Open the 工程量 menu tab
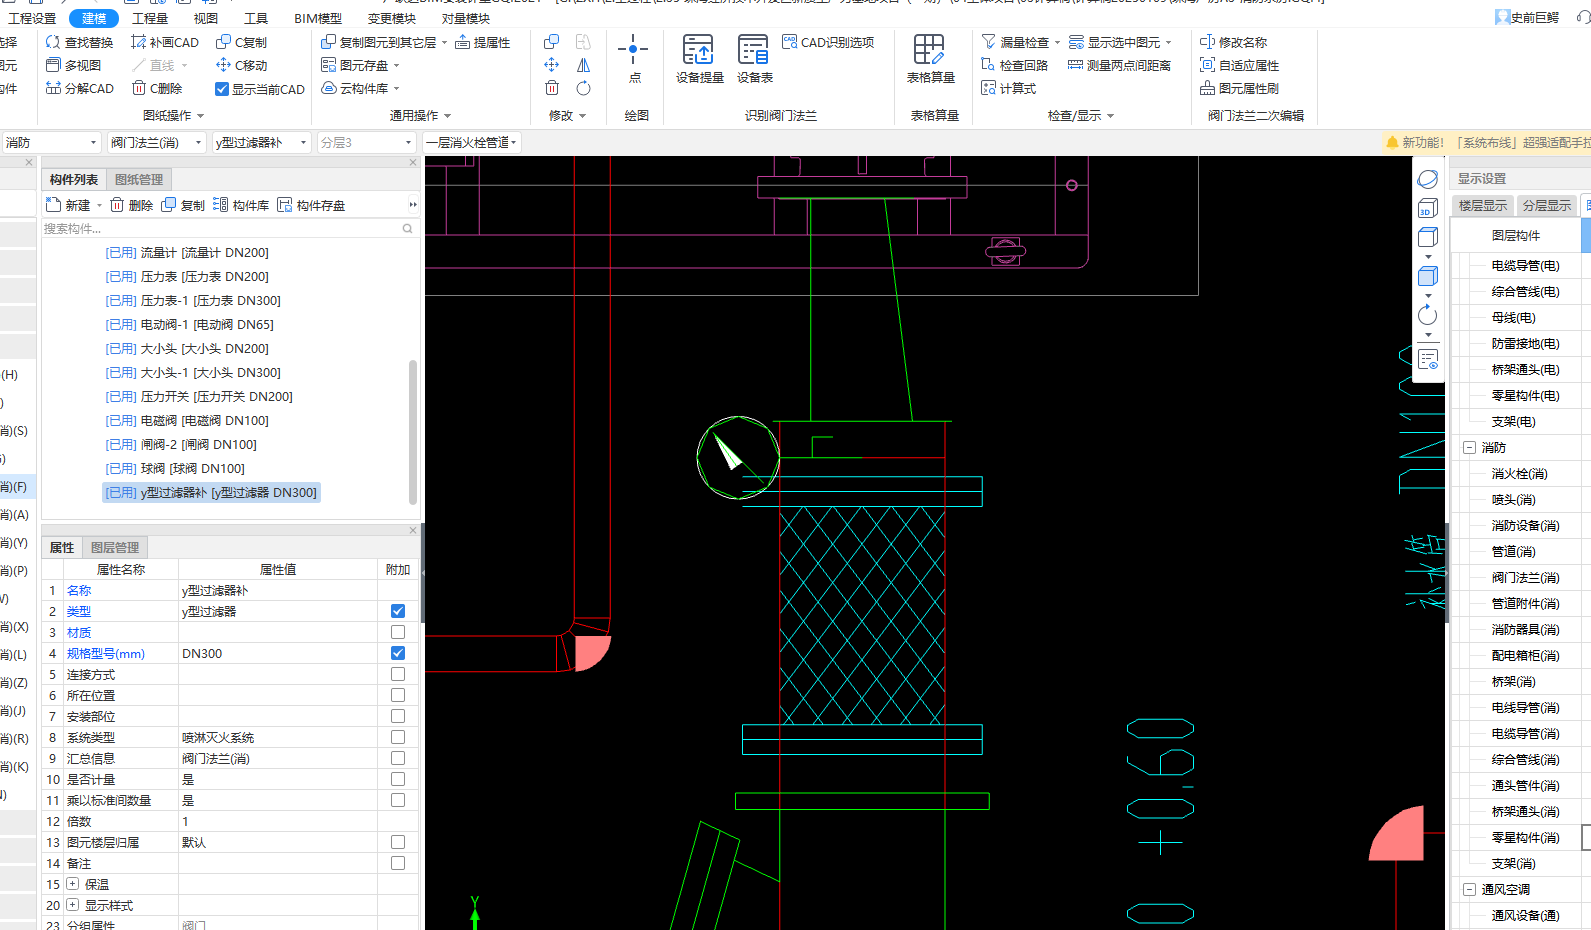The image size is (1591, 930). coord(150,18)
